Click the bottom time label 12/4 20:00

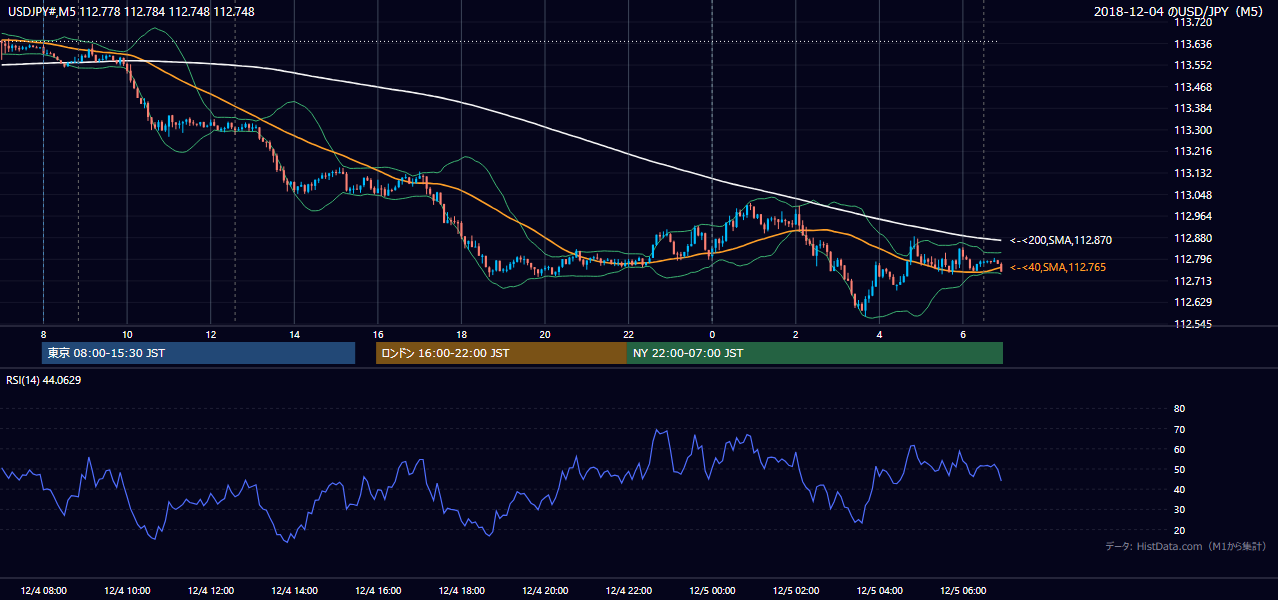[545, 590]
